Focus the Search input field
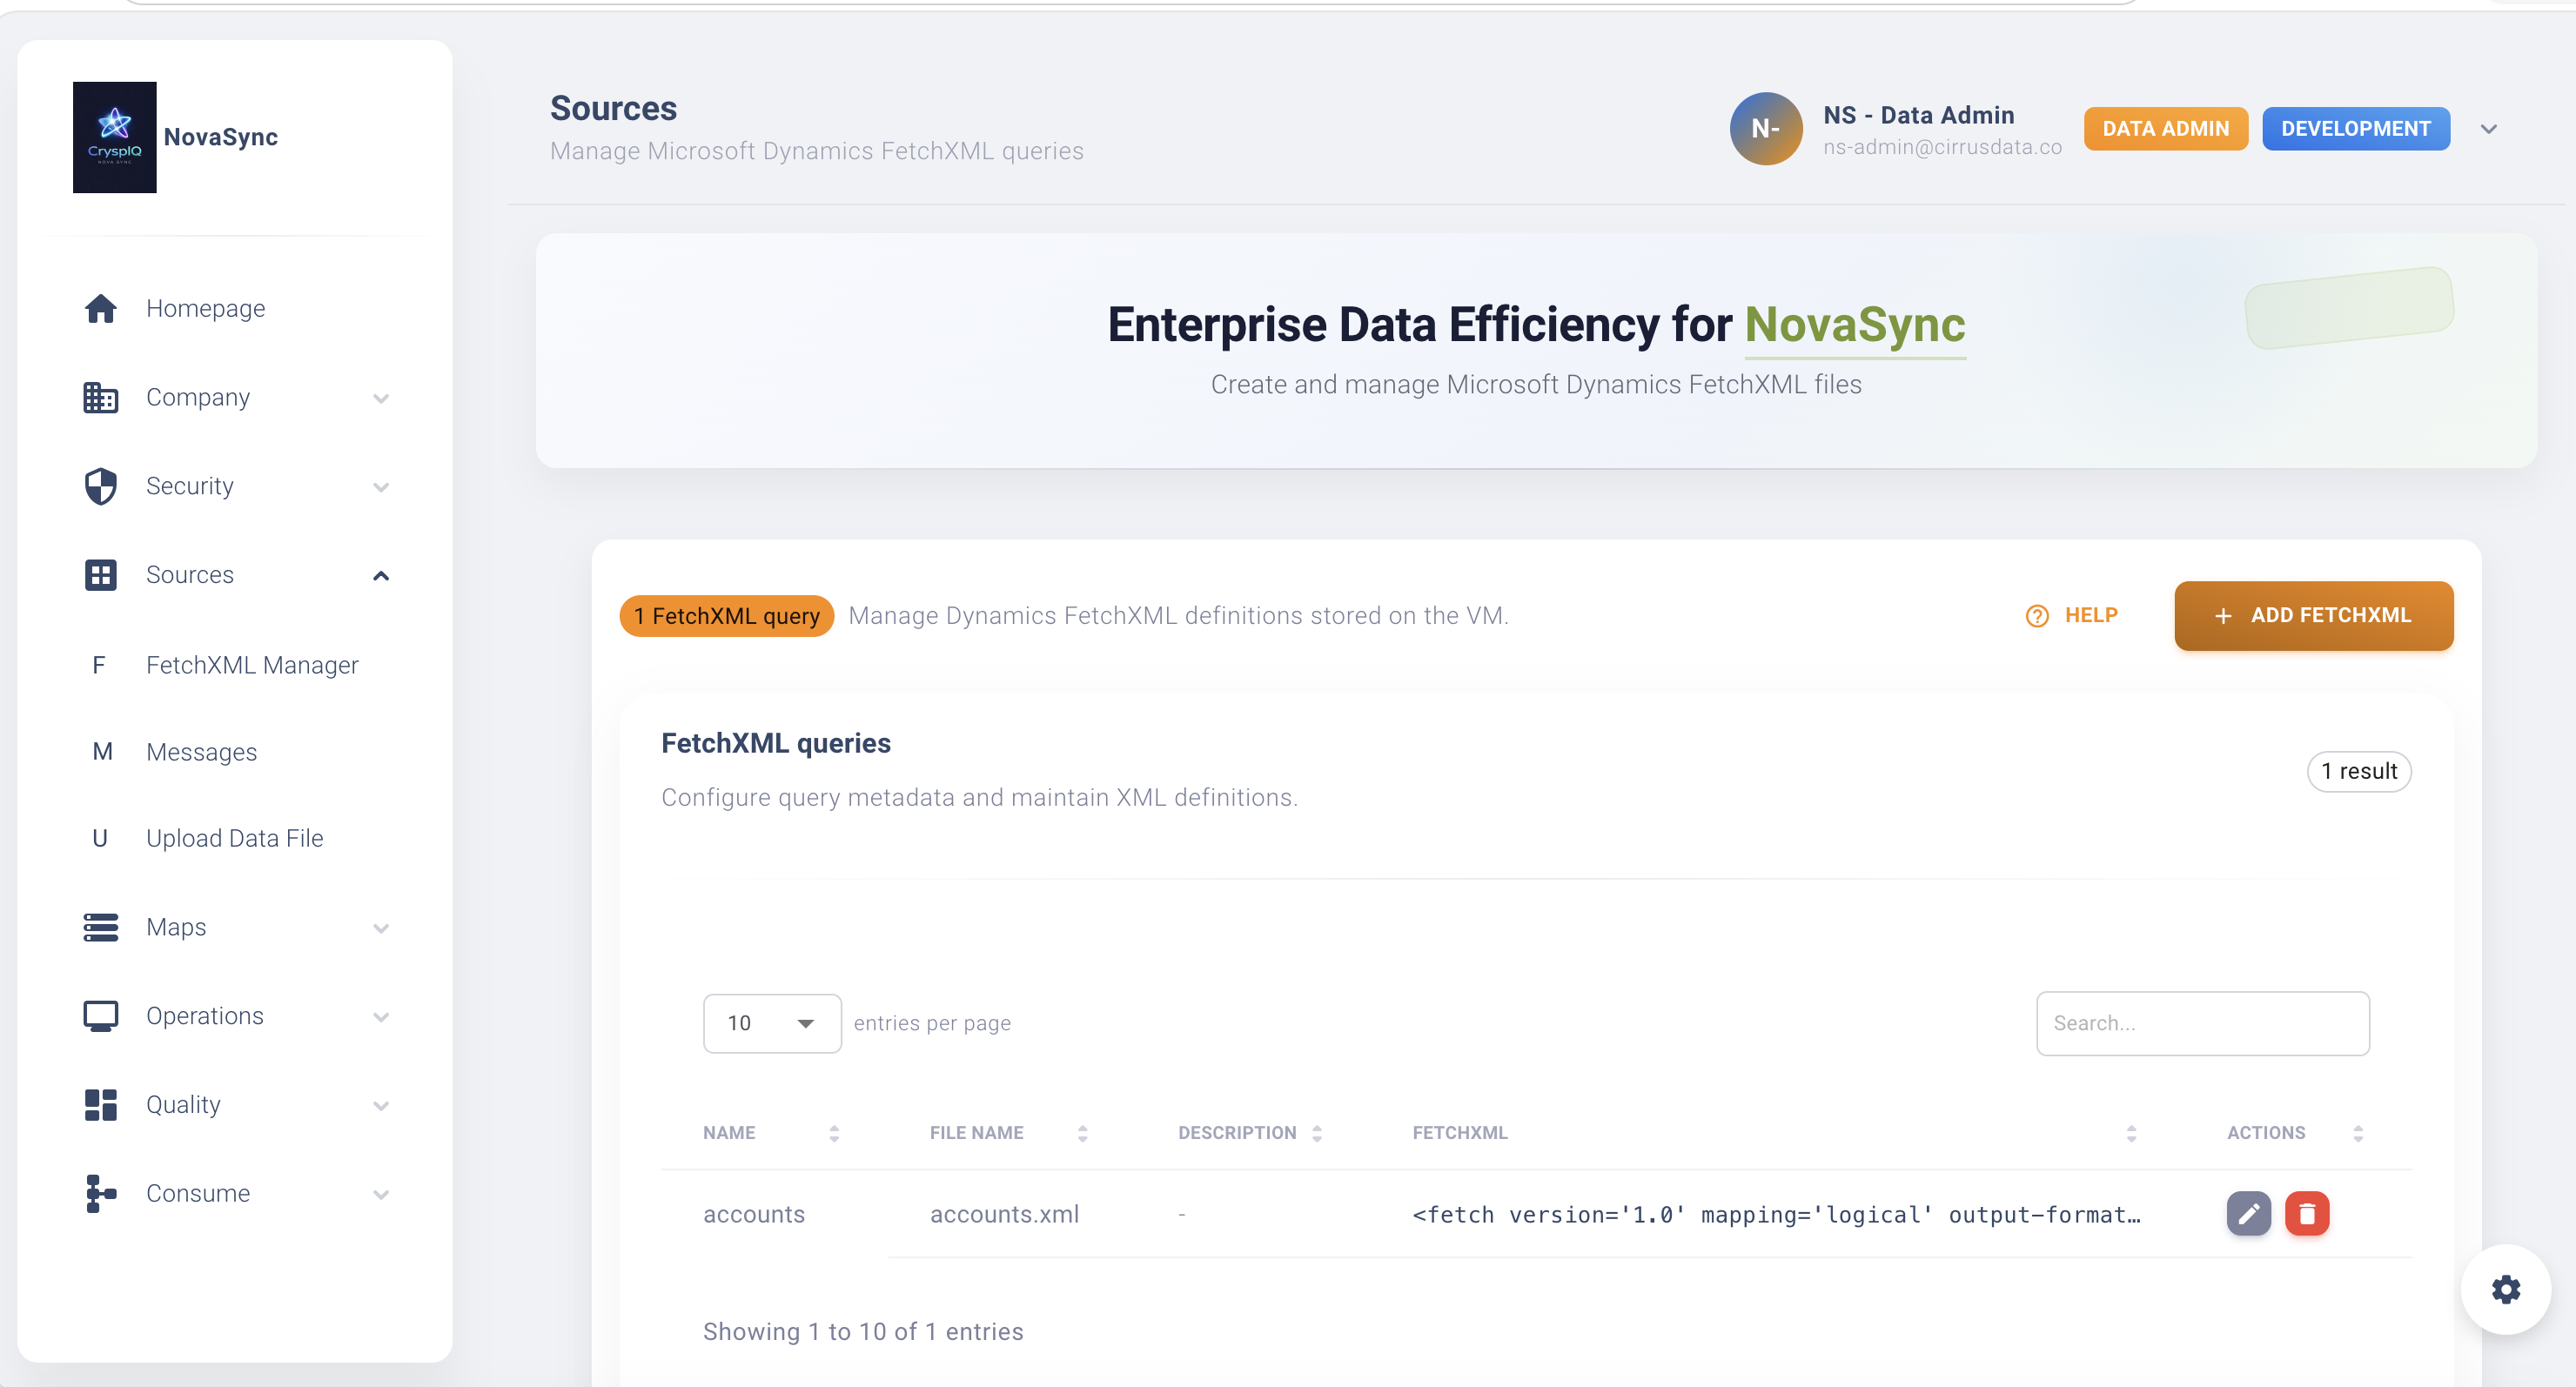2576x1387 pixels. (2203, 1023)
